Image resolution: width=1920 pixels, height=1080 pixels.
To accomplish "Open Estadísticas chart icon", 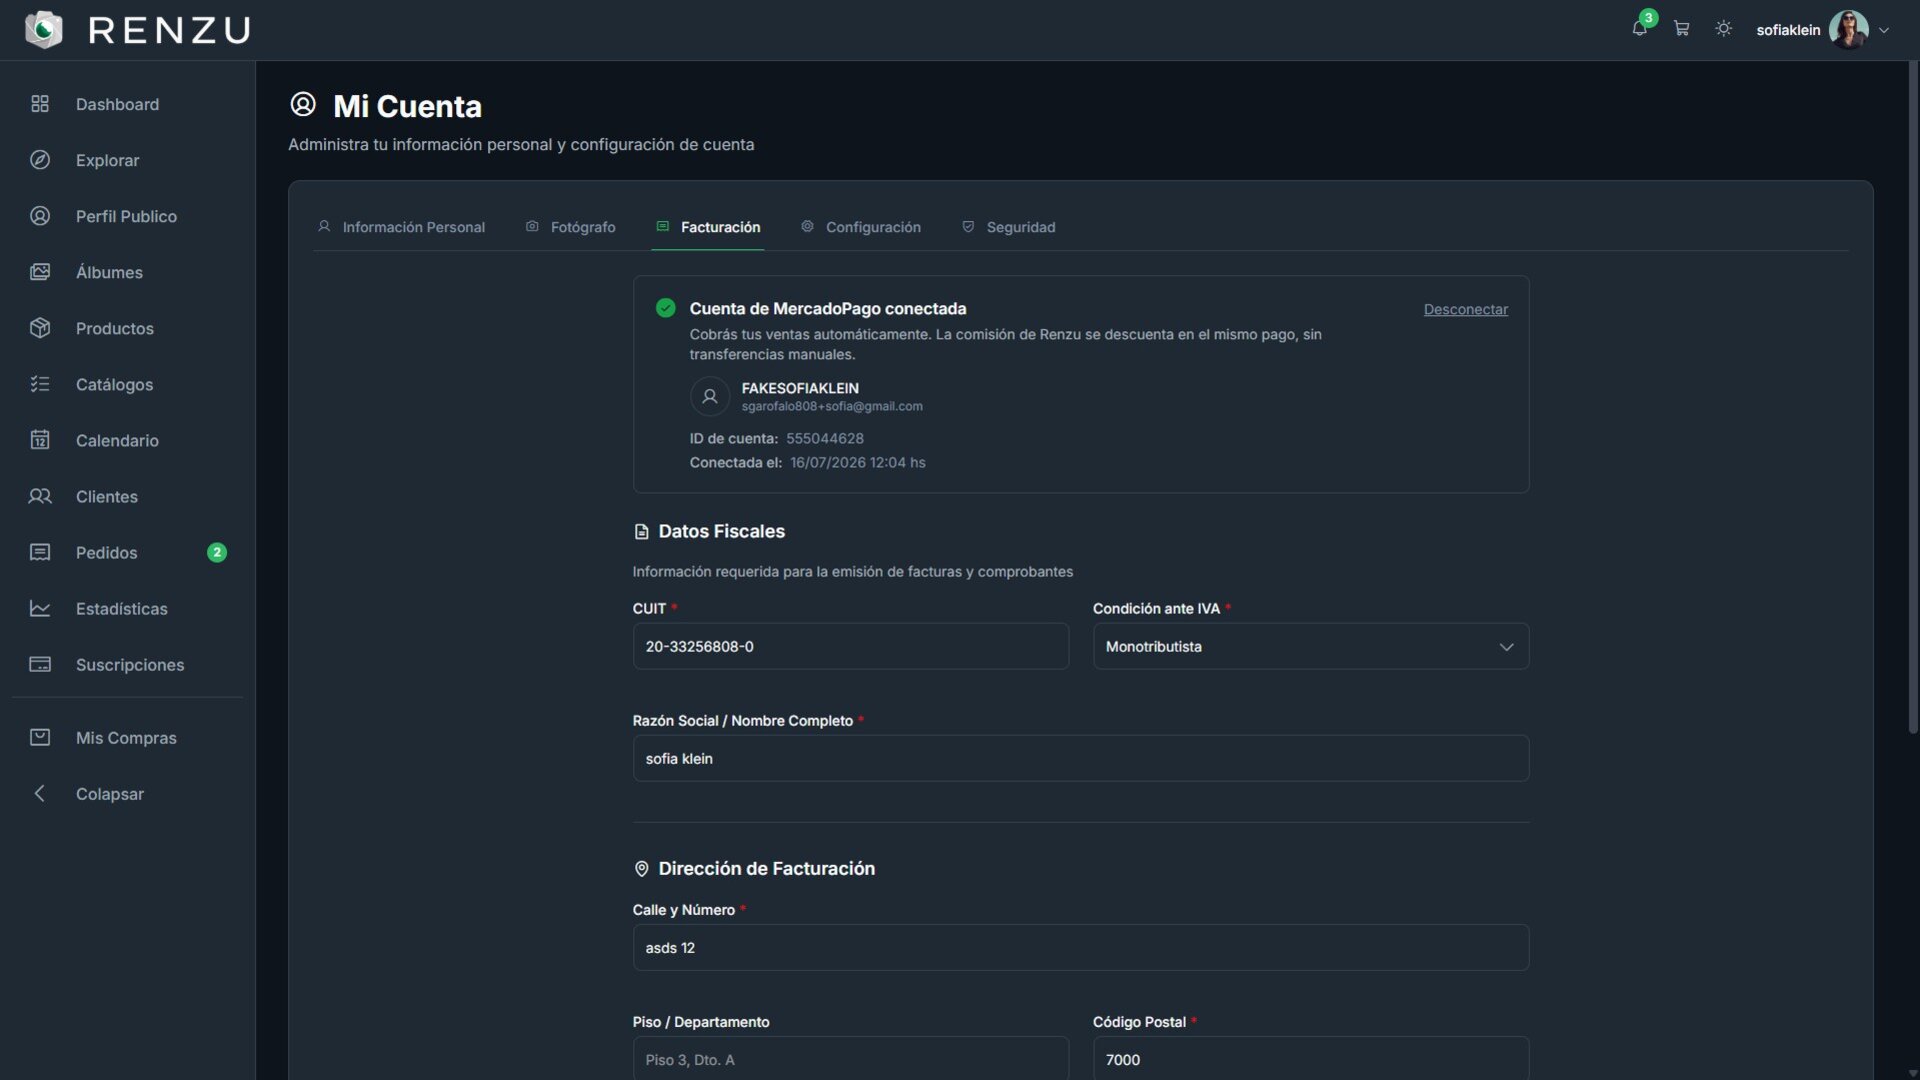I will tap(40, 608).
